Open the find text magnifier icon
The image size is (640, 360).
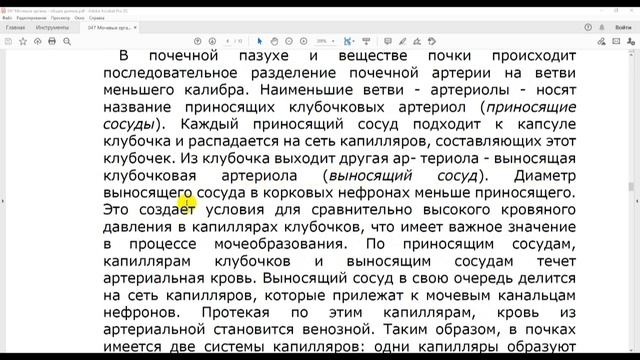click(67, 41)
